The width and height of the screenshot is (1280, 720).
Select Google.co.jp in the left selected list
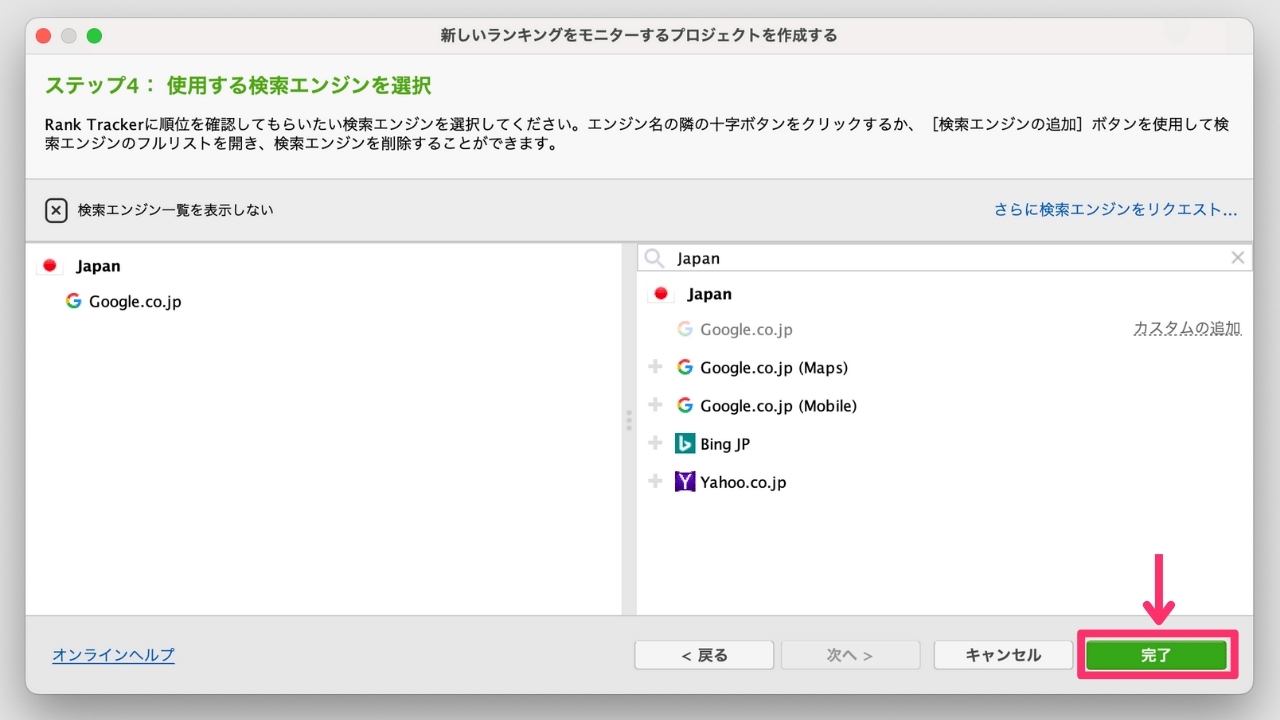coord(135,301)
